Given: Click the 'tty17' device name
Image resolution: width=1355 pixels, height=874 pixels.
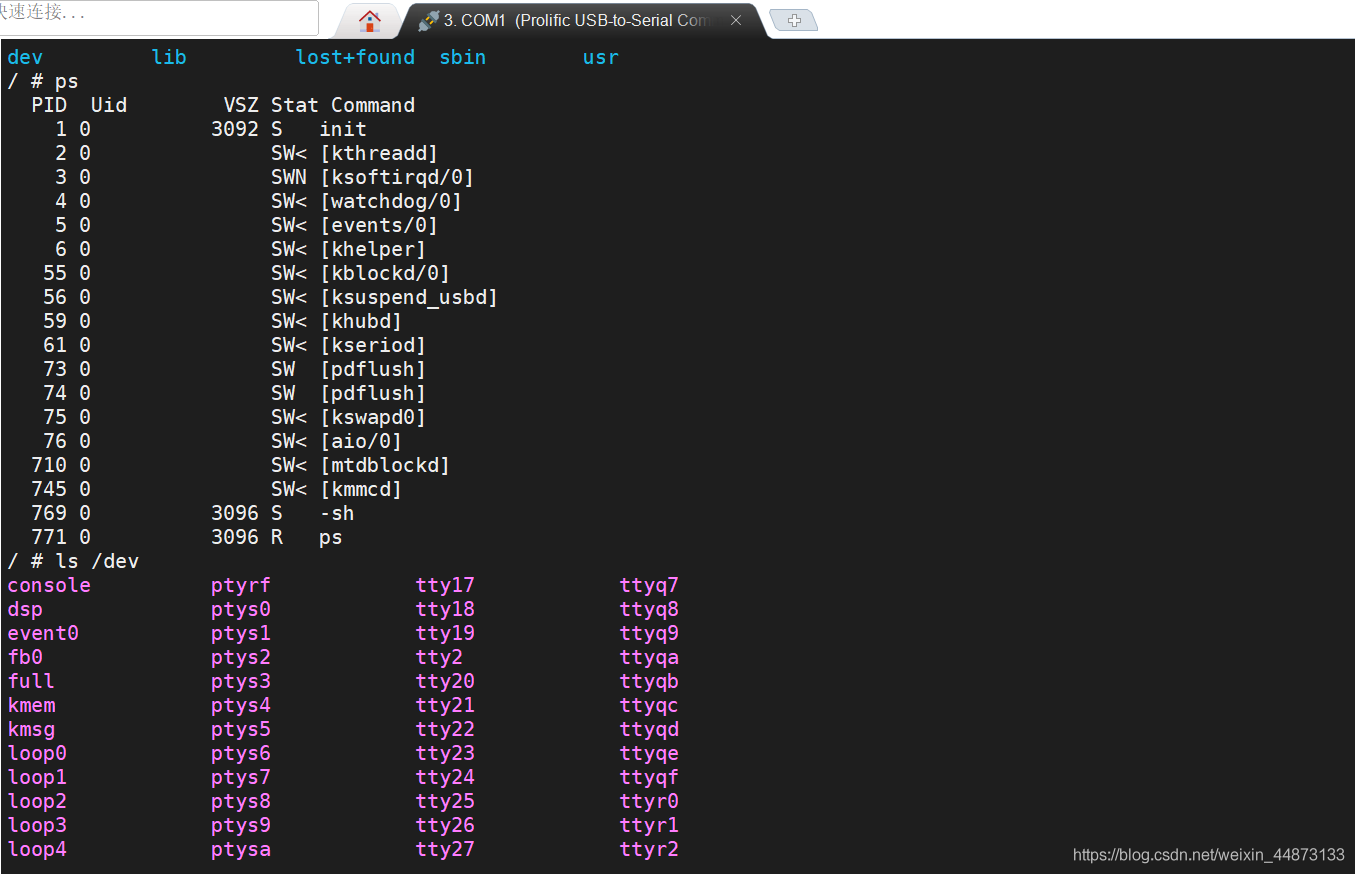Looking at the screenshot, I should tap(445, 585).
